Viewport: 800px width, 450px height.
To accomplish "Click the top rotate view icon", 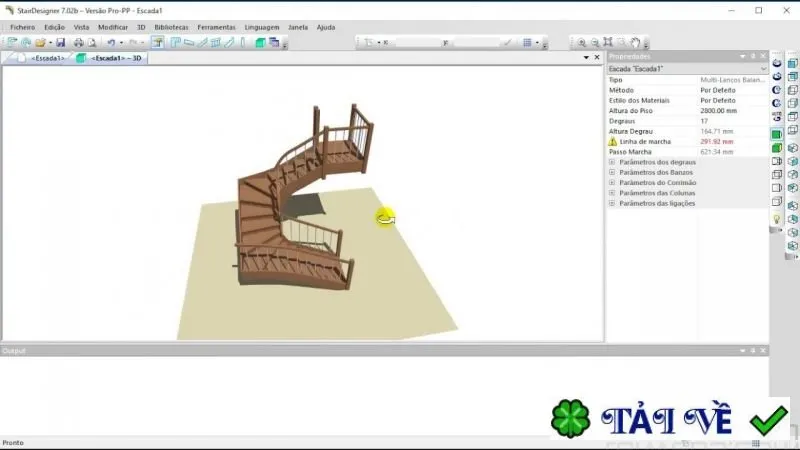I will pos(777,63).
